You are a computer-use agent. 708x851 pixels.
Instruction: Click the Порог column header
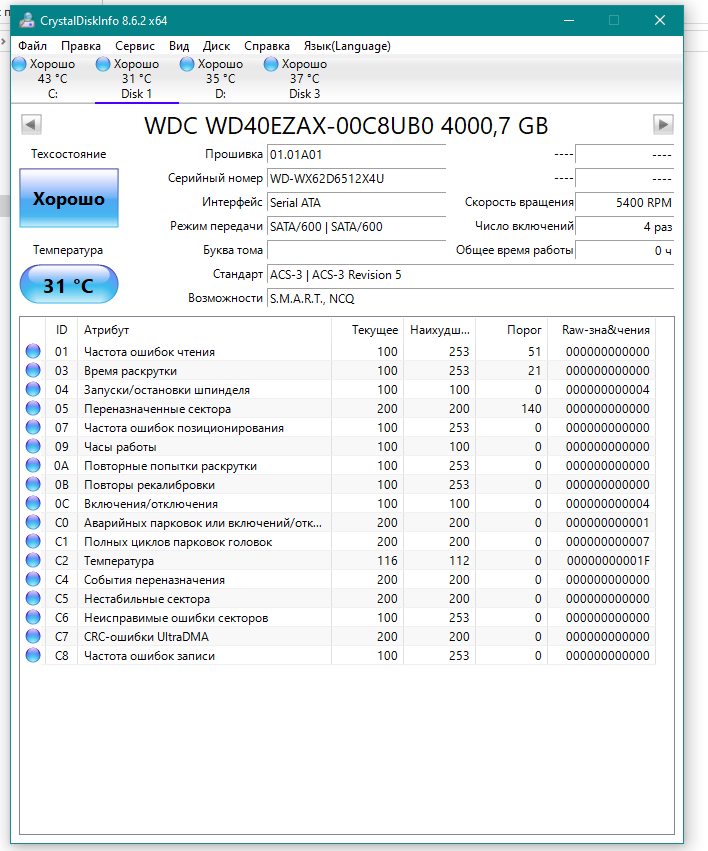pos(512,329)
